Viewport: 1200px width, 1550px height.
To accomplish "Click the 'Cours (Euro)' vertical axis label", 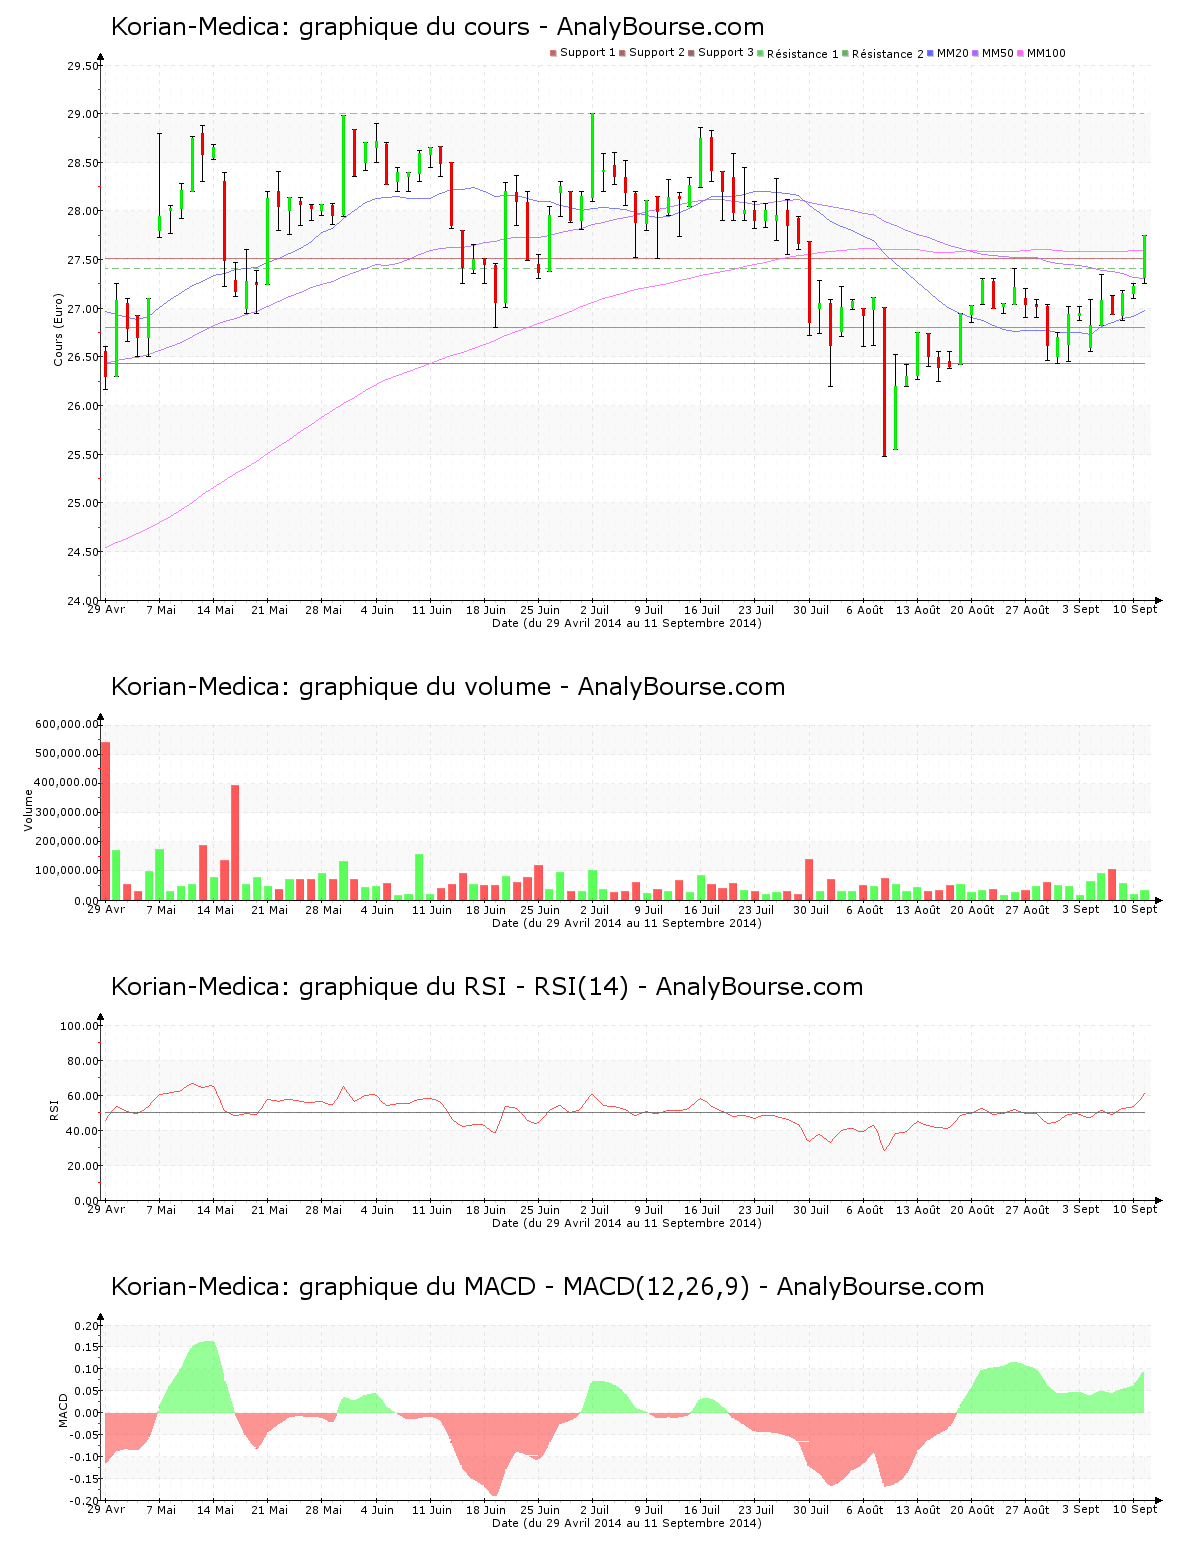I will pos(58,329).
